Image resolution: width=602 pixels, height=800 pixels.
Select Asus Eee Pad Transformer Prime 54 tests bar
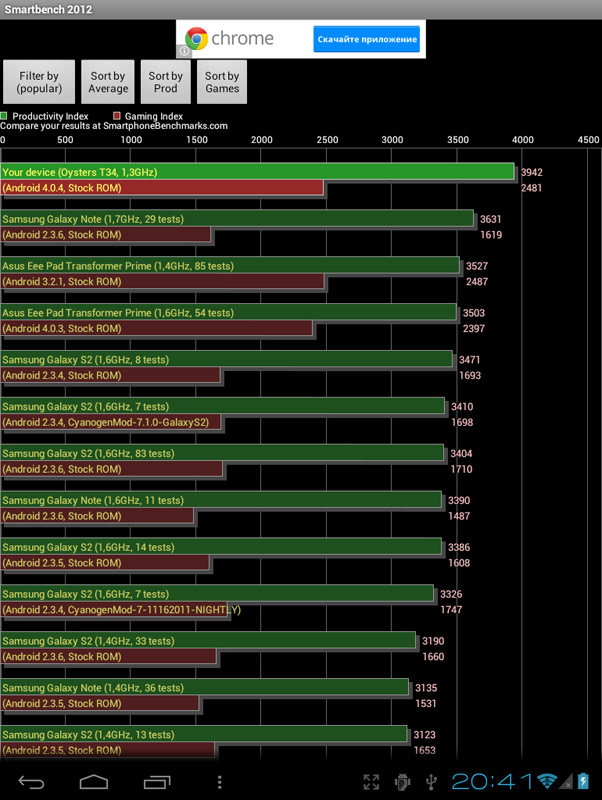[x=228, y=313]
